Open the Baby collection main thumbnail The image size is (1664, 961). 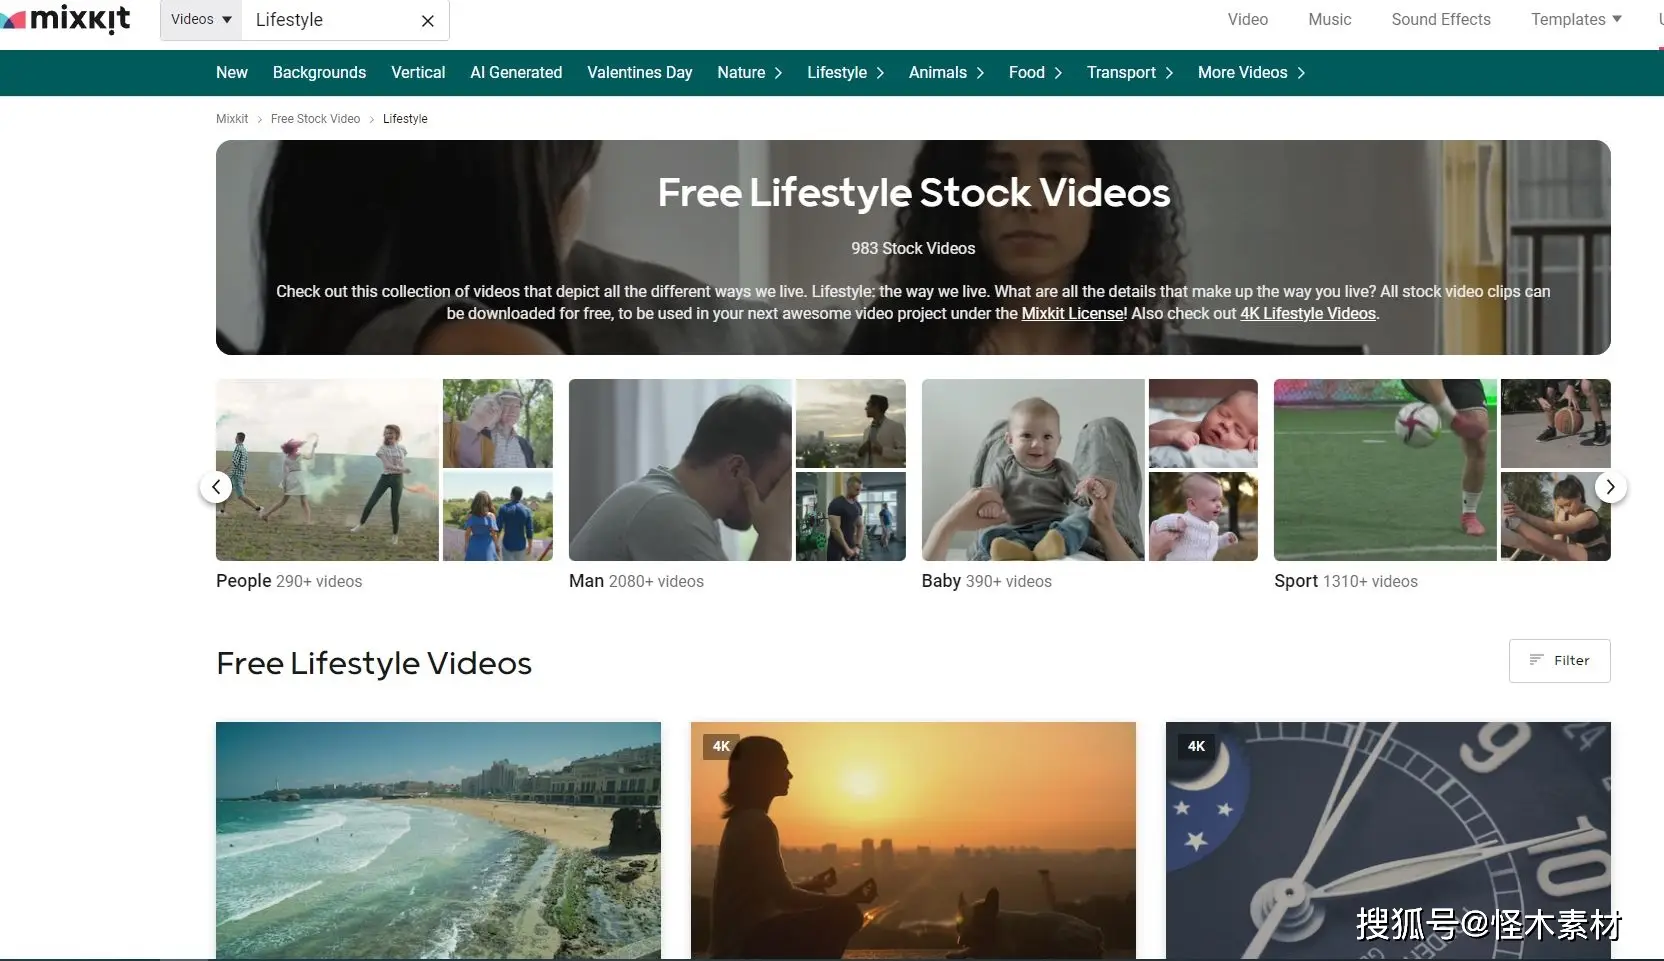1033,469
